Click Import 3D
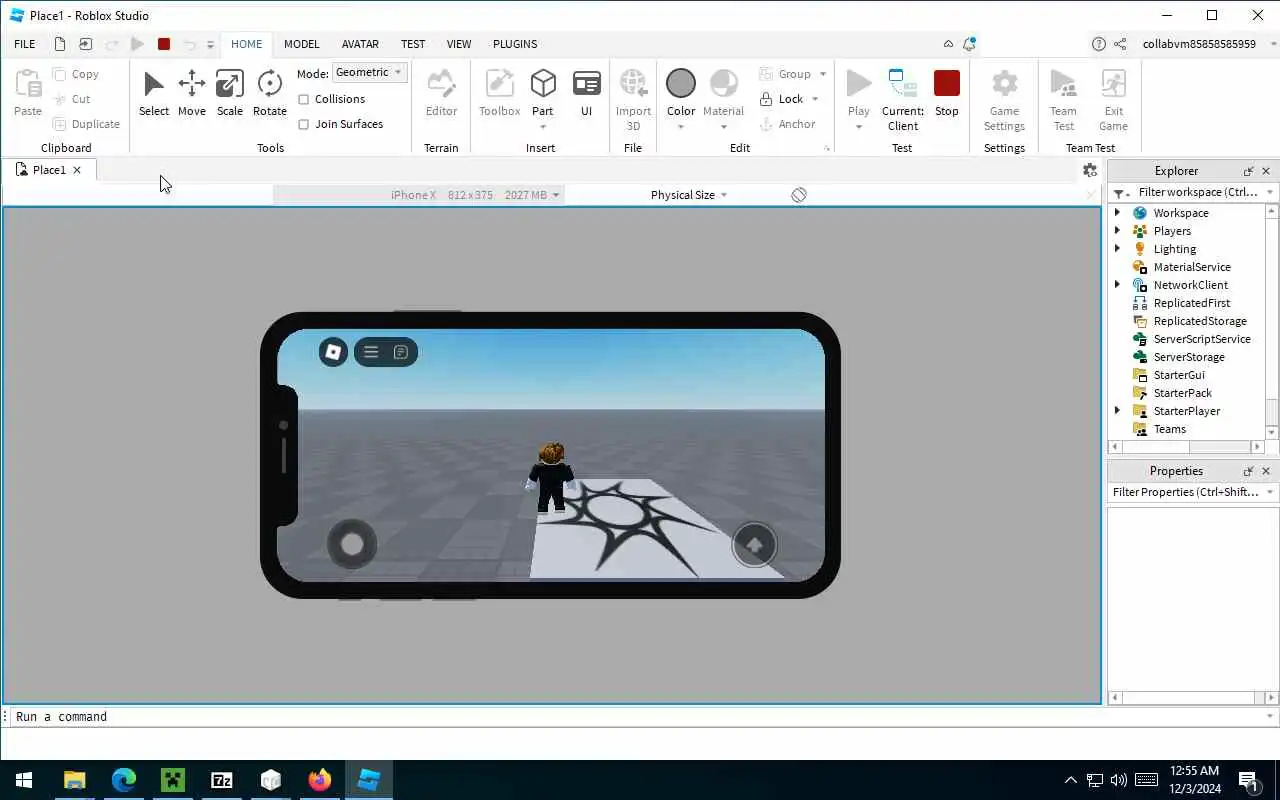The height and width of the screenshot is (800, 1280). pos(633,100)
